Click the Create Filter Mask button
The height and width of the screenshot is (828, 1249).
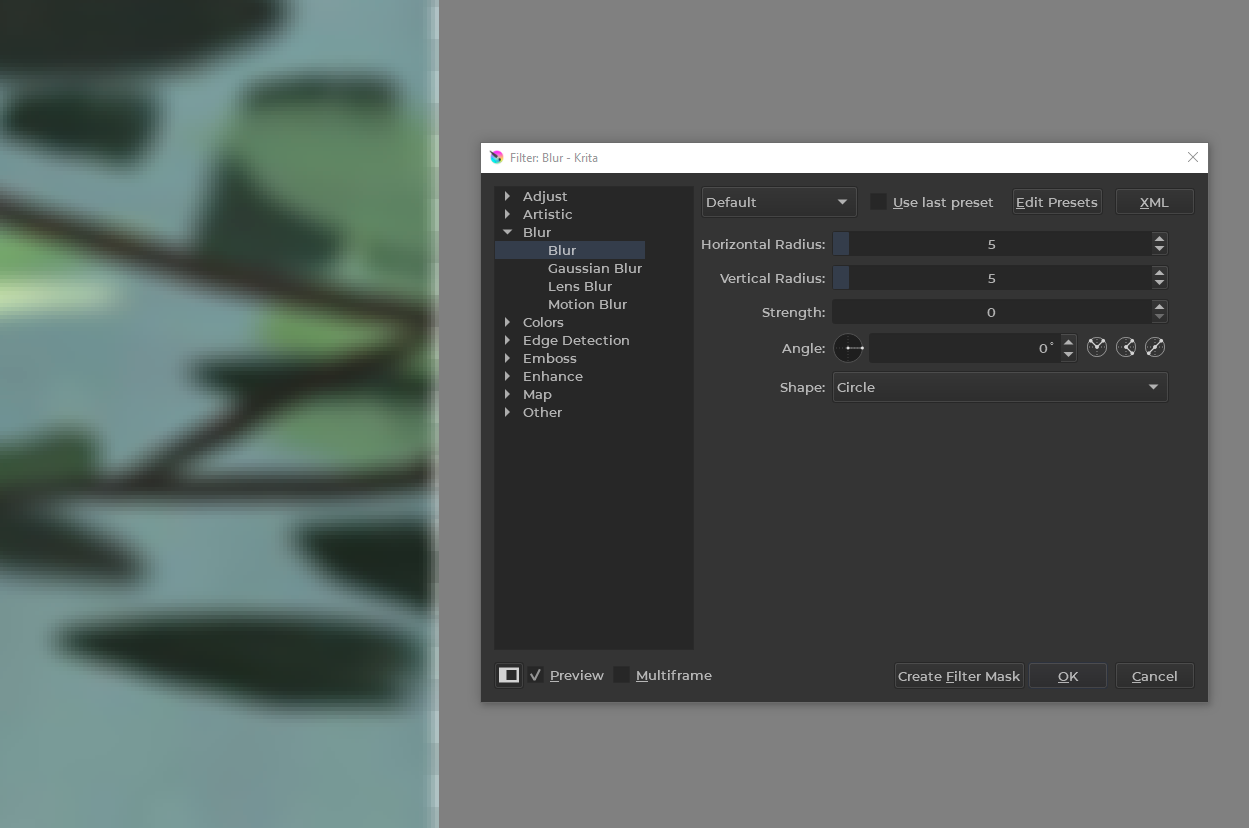[958, 677]
